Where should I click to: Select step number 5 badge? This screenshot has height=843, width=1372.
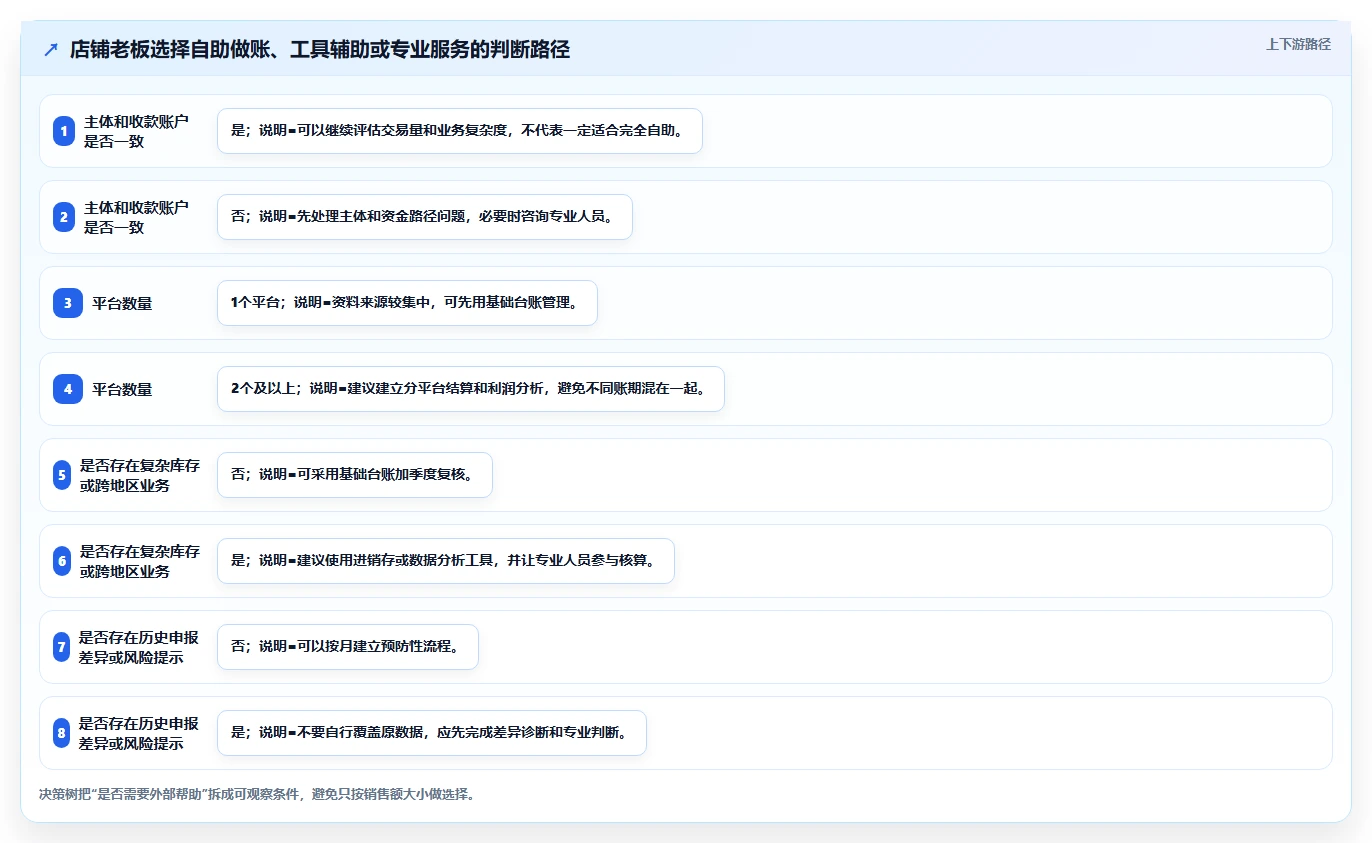click(62, 475)
